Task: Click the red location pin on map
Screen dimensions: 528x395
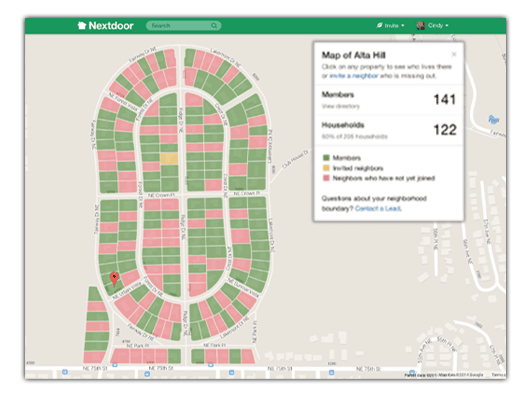Action: pyautogui.click(x=114, y=279)
